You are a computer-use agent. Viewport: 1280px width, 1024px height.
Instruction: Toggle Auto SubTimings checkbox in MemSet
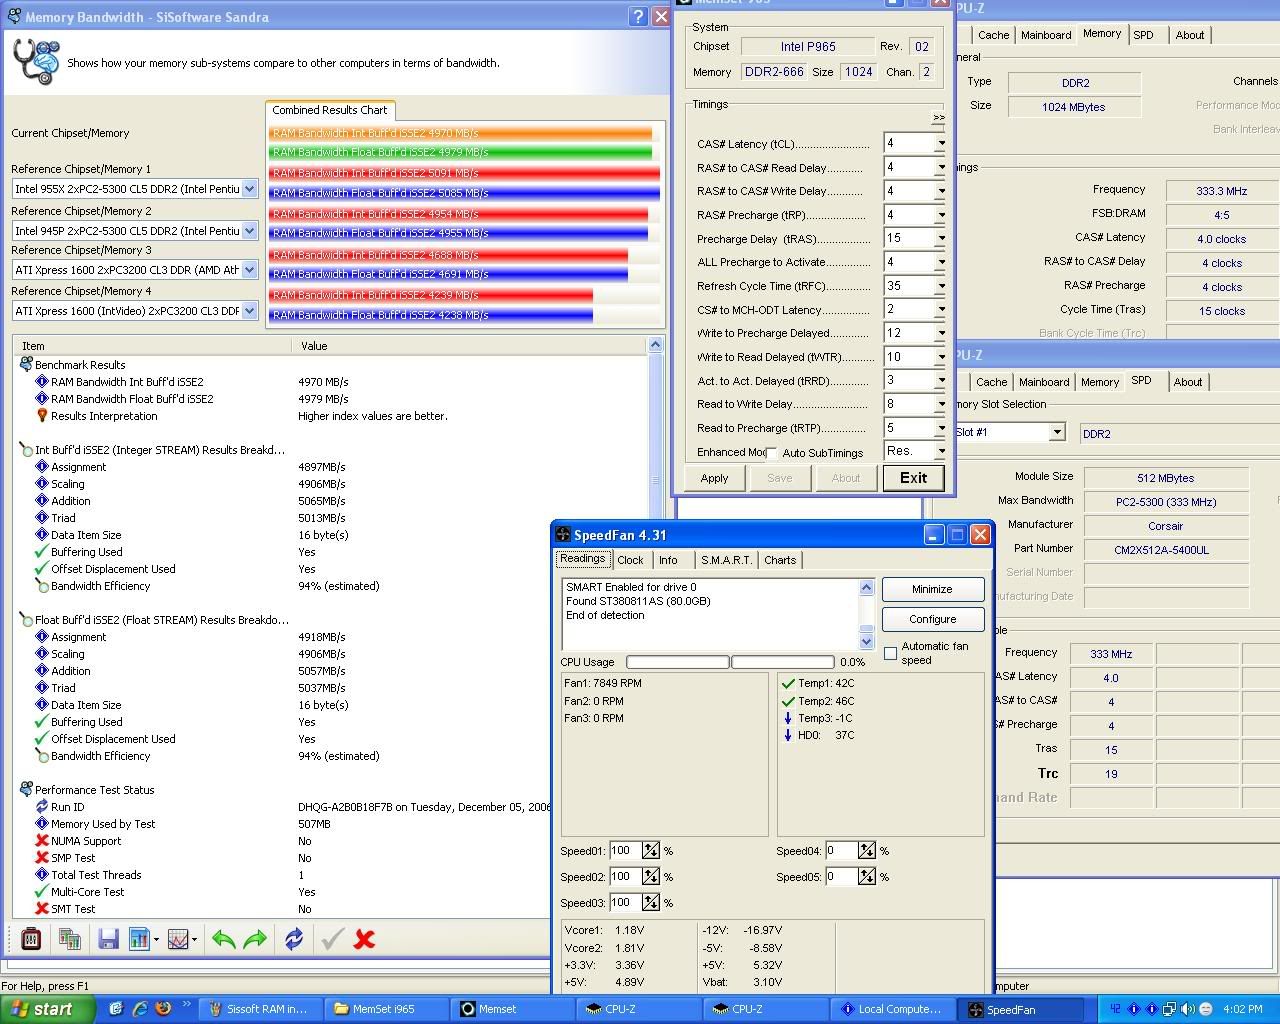771,453
